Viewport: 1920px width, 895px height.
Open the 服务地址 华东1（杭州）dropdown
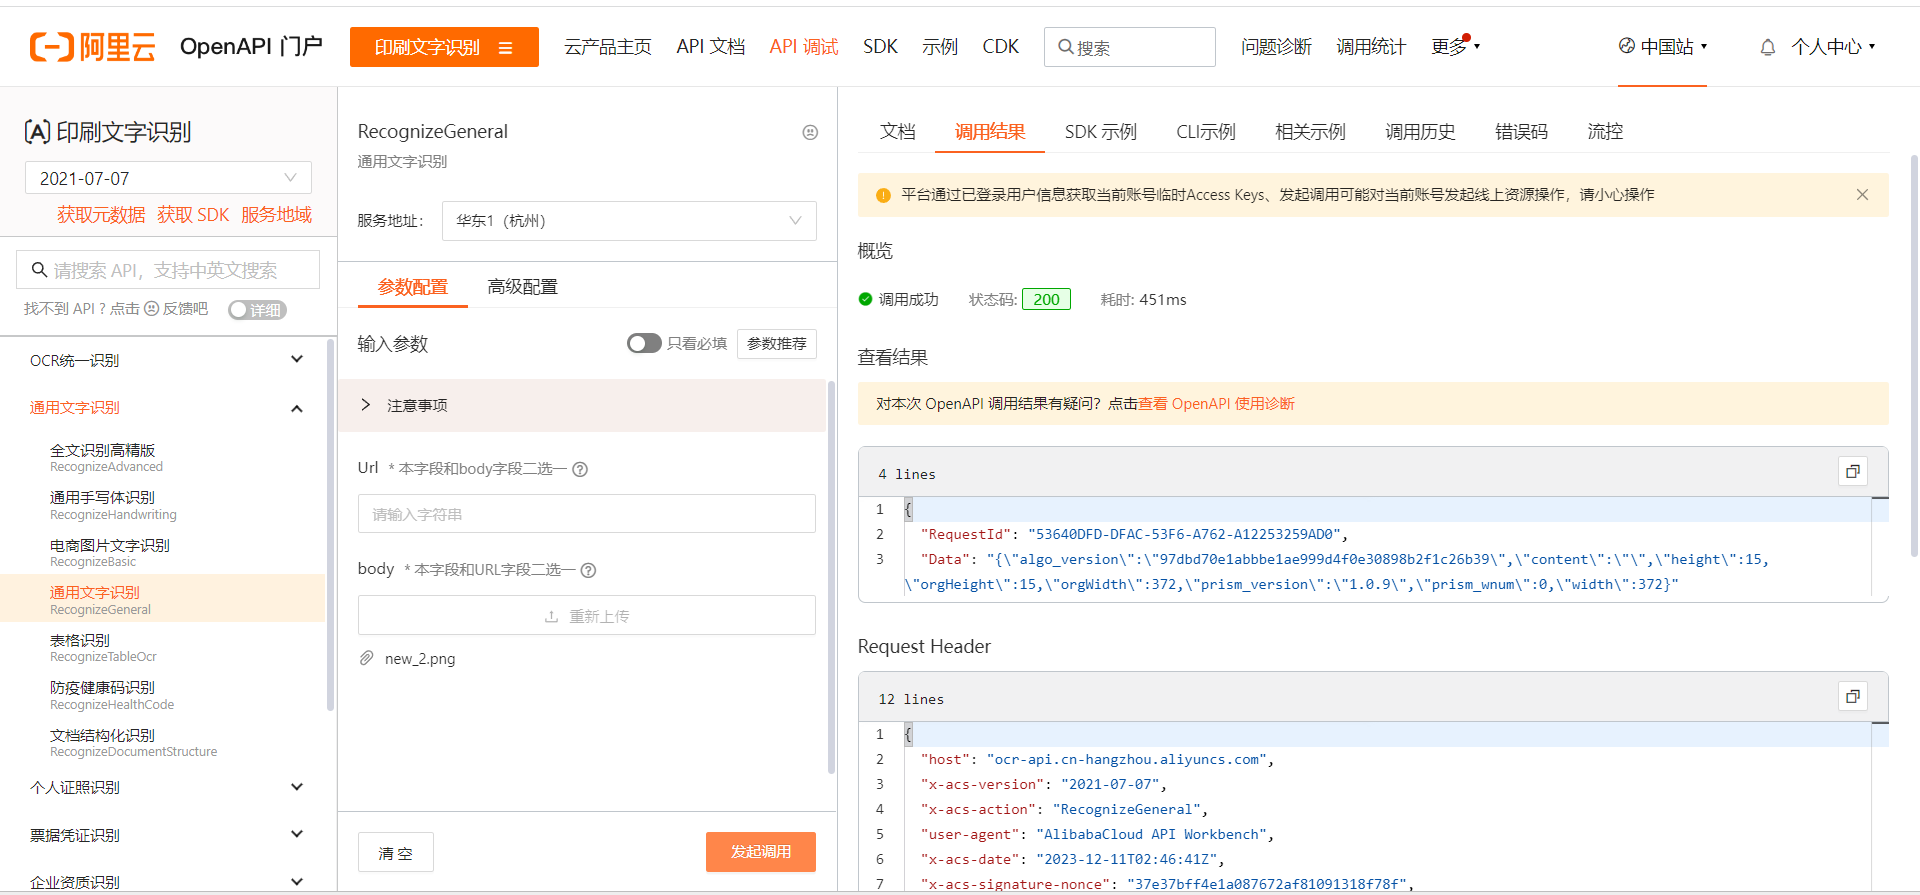[629, 221]
